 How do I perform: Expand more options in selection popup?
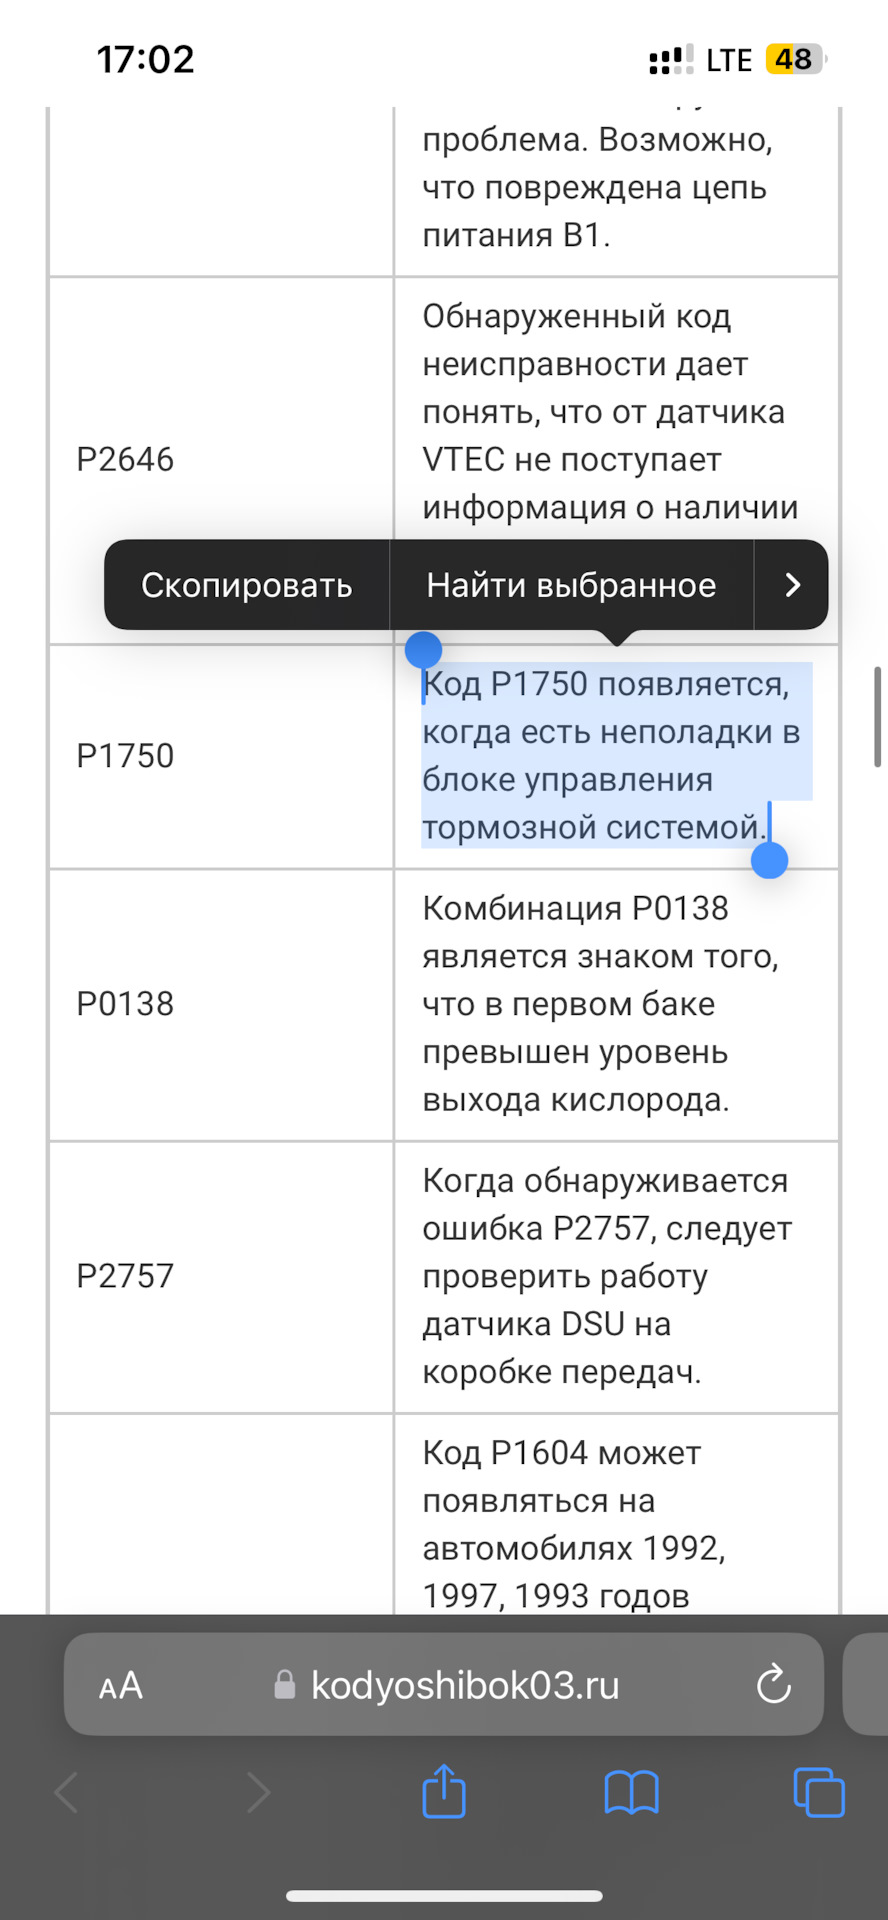792,585
